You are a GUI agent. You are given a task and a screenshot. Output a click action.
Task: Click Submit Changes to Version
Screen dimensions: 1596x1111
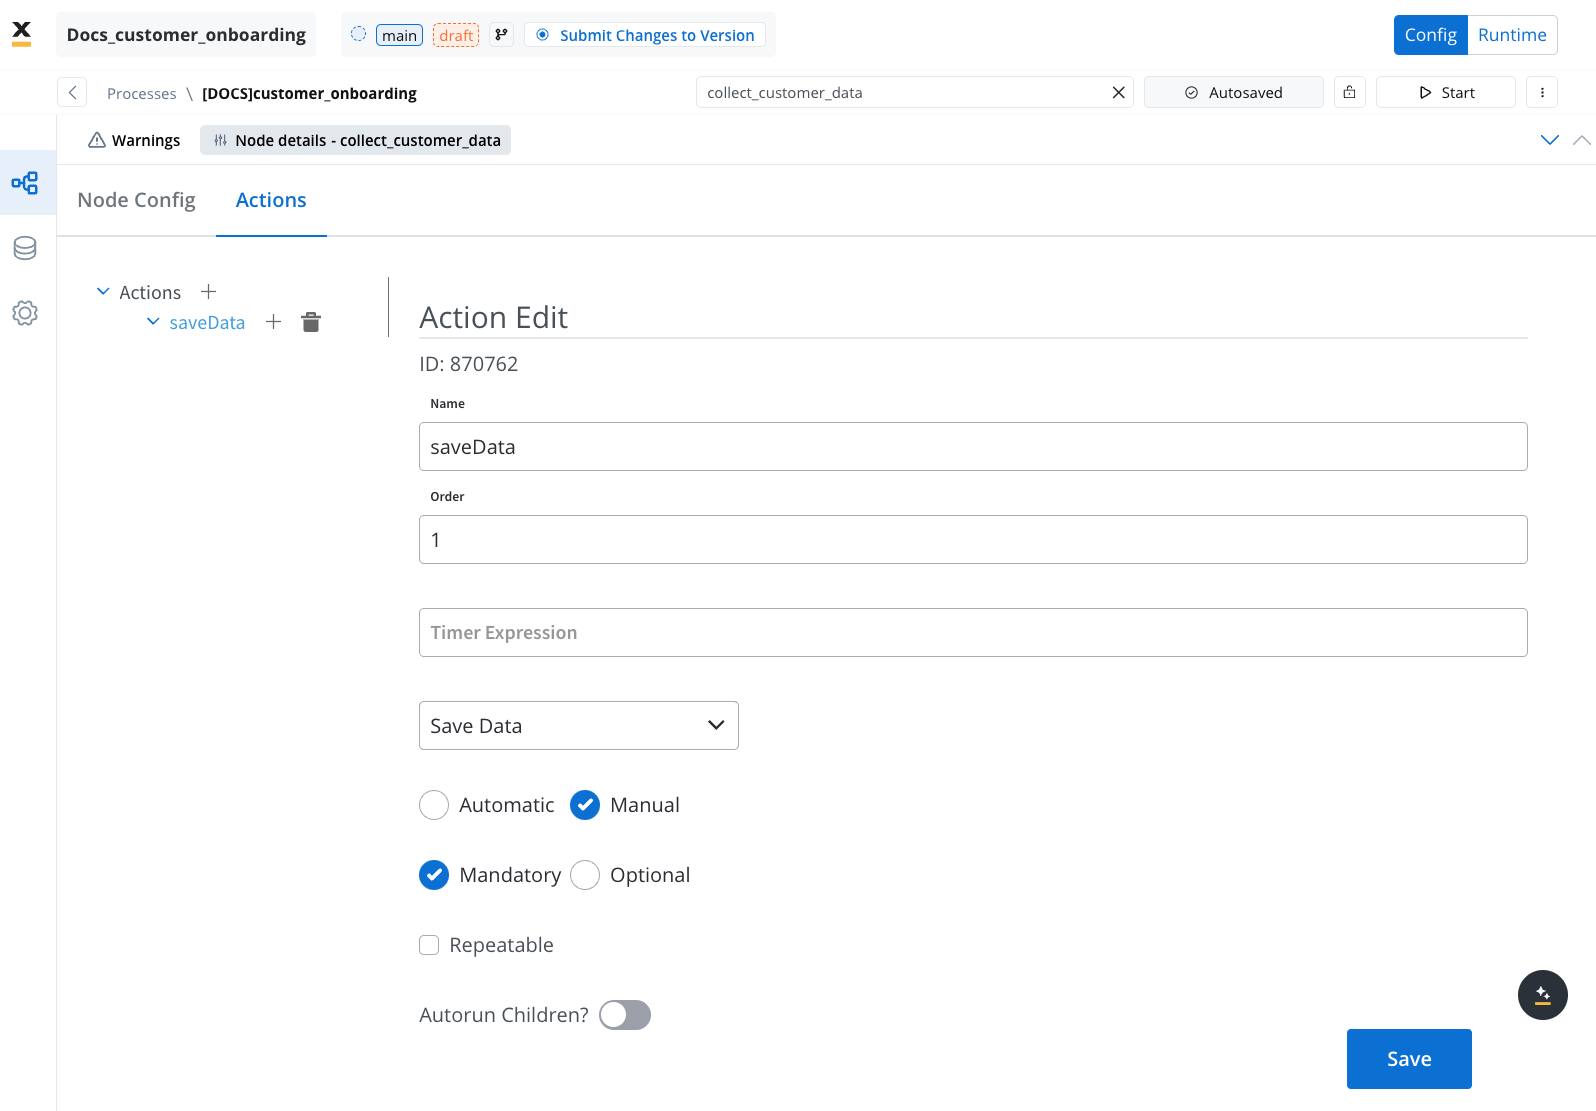(x=645, y=35)
